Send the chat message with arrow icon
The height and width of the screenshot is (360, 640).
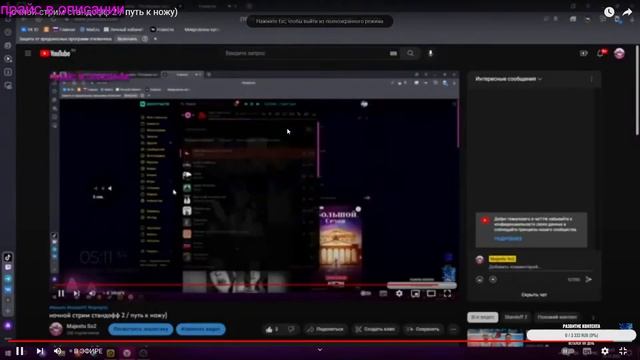pyautogui.click(x=589, y=280)
